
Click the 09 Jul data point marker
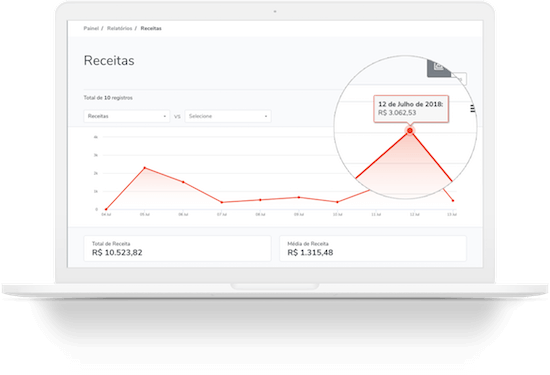299,197
